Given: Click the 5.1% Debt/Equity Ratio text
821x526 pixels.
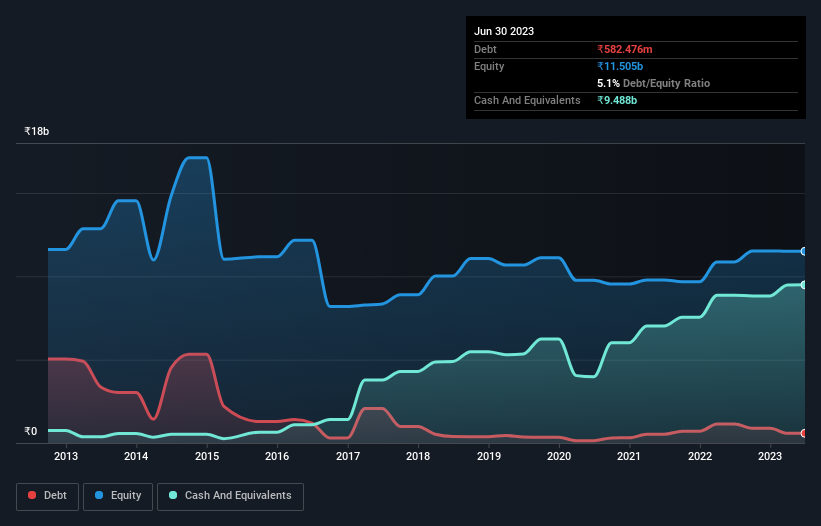Looking at the screenshot, I should (x=653, y=83).
